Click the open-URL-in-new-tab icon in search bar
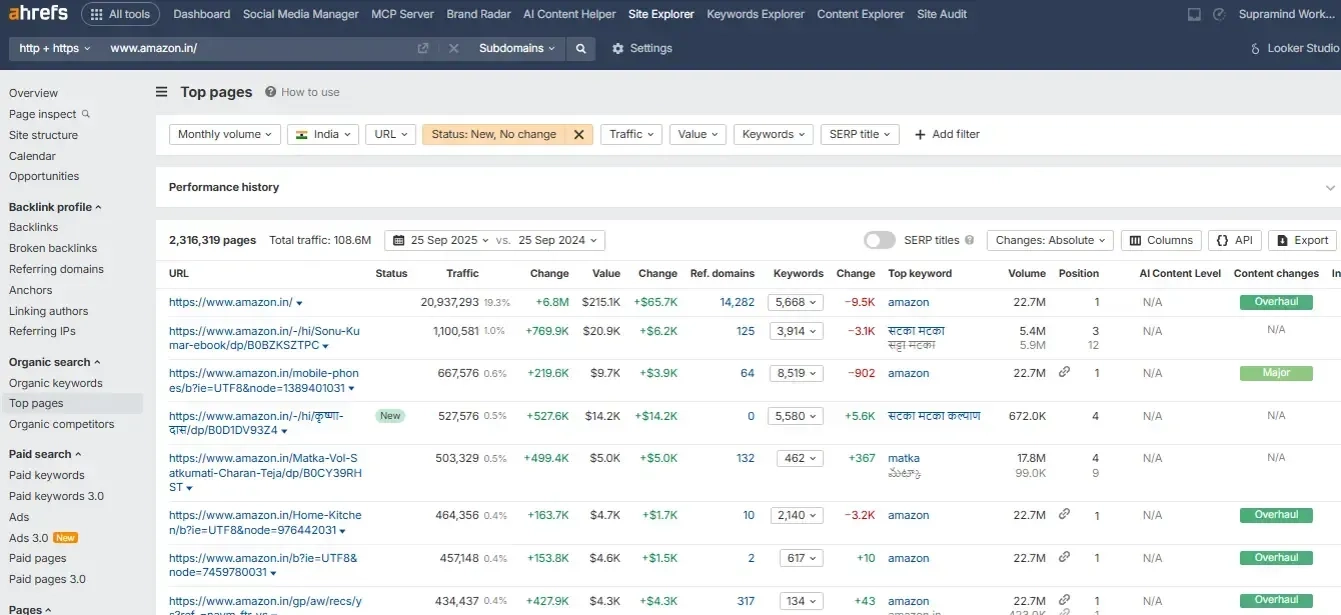 pyautogui.click(x=423, y=48)
